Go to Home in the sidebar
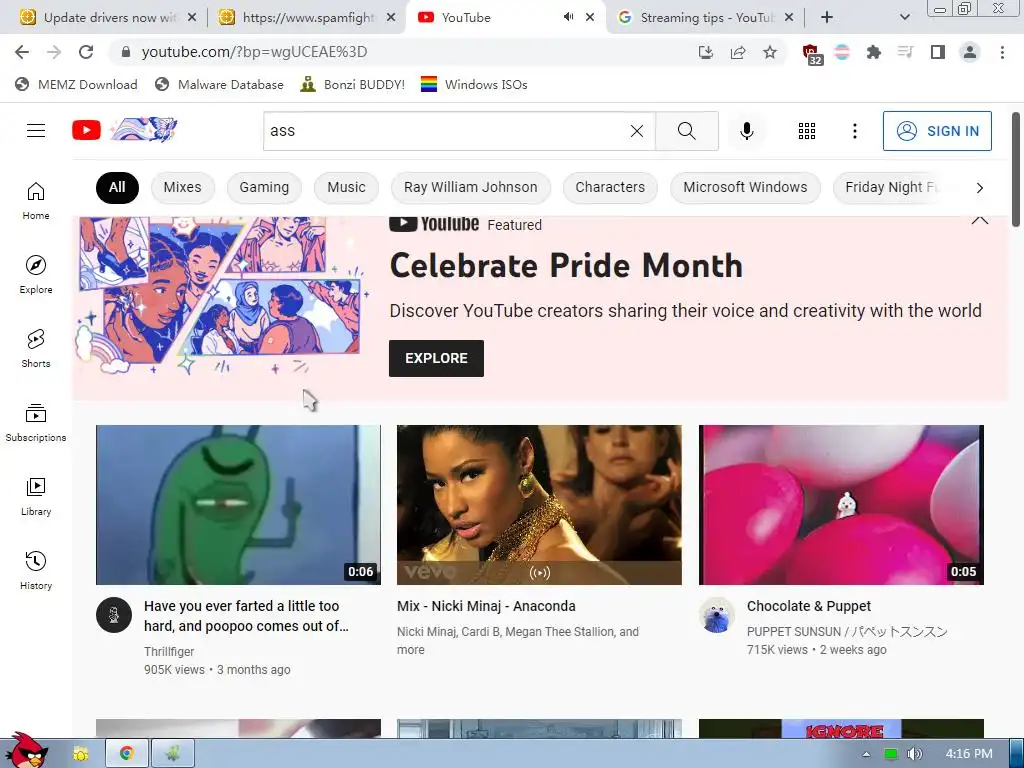The image size is (1024, 768). (36, 200)
